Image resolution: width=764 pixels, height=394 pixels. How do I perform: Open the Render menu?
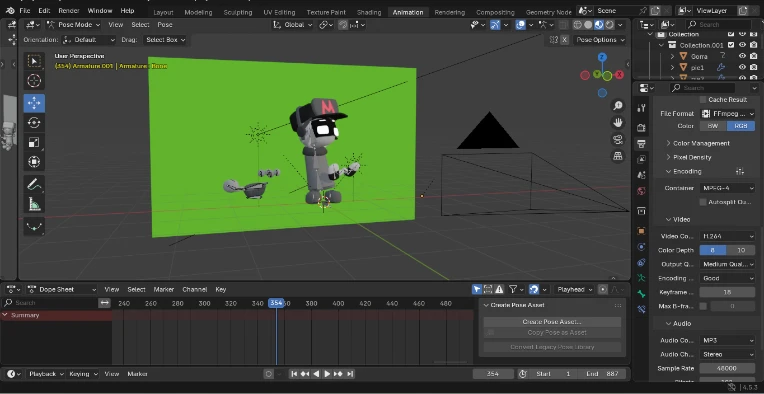pyautogui.click(x=69, y=10)
